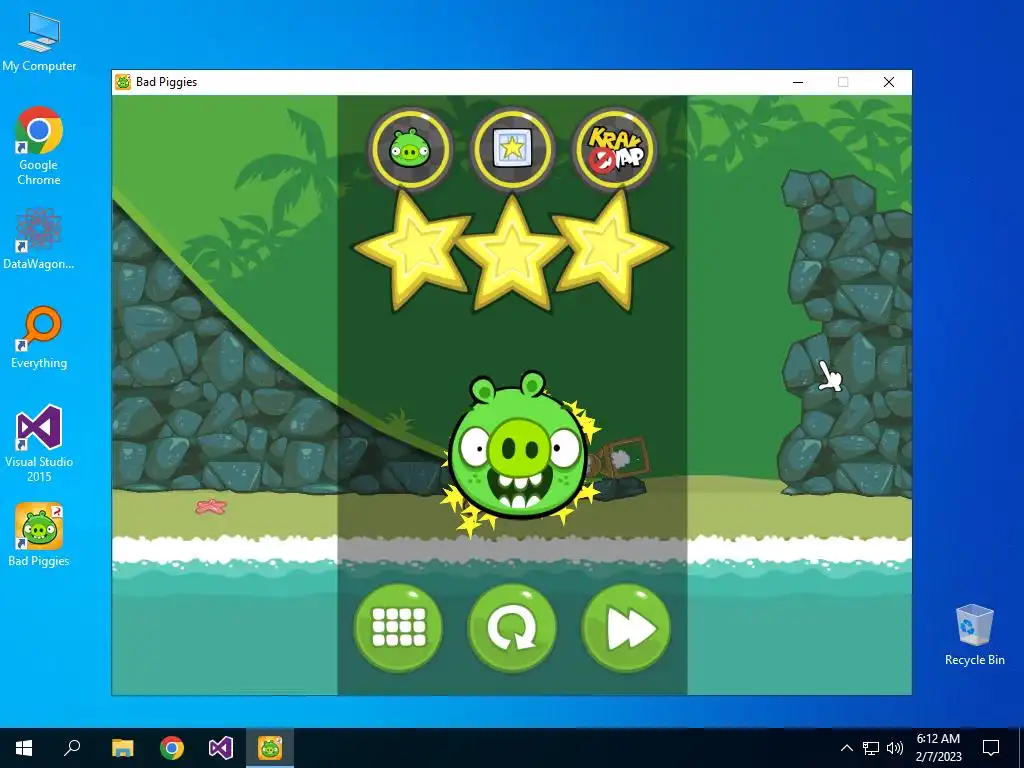
Task: Click the third gold star
Action: 610,251
